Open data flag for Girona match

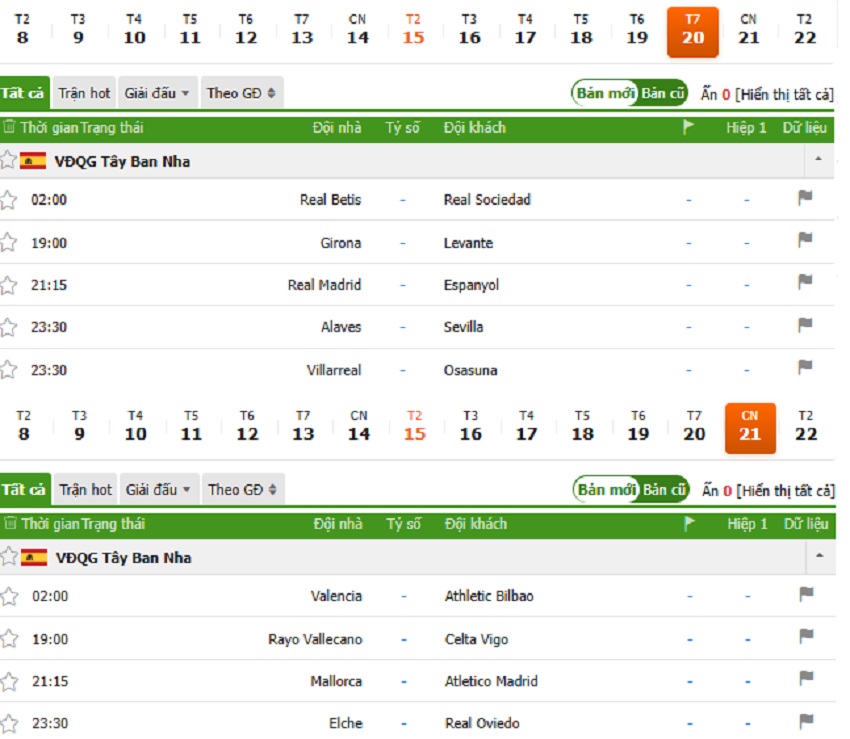[805, 240]
